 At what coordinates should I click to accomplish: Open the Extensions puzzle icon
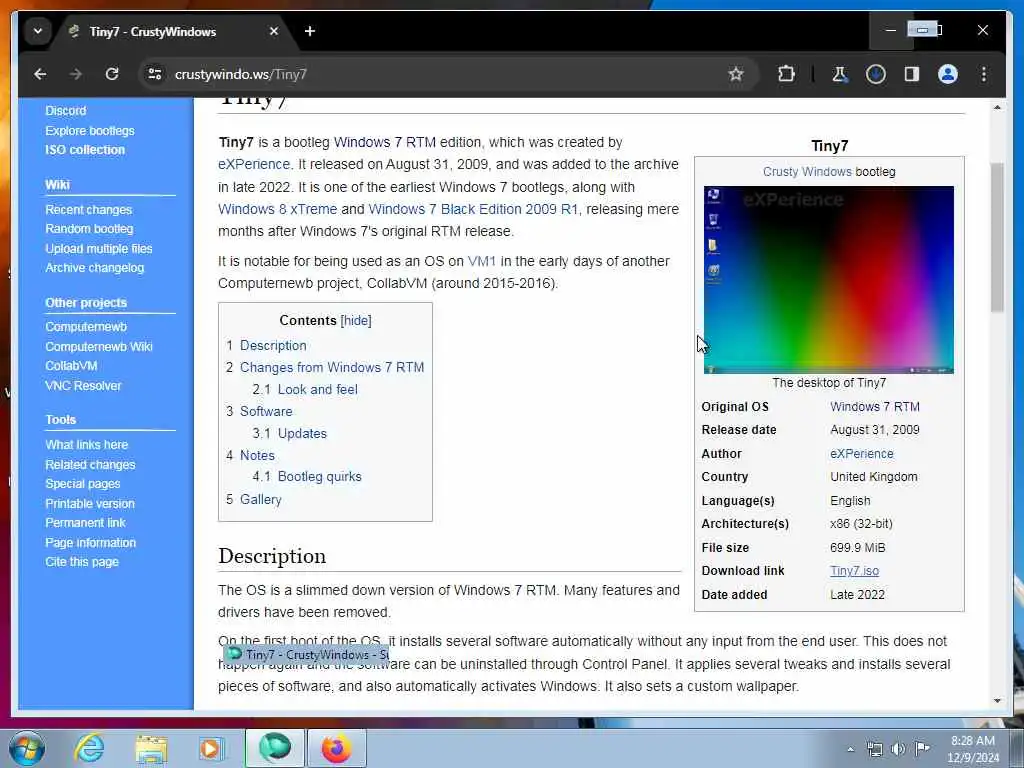(786, 74)
